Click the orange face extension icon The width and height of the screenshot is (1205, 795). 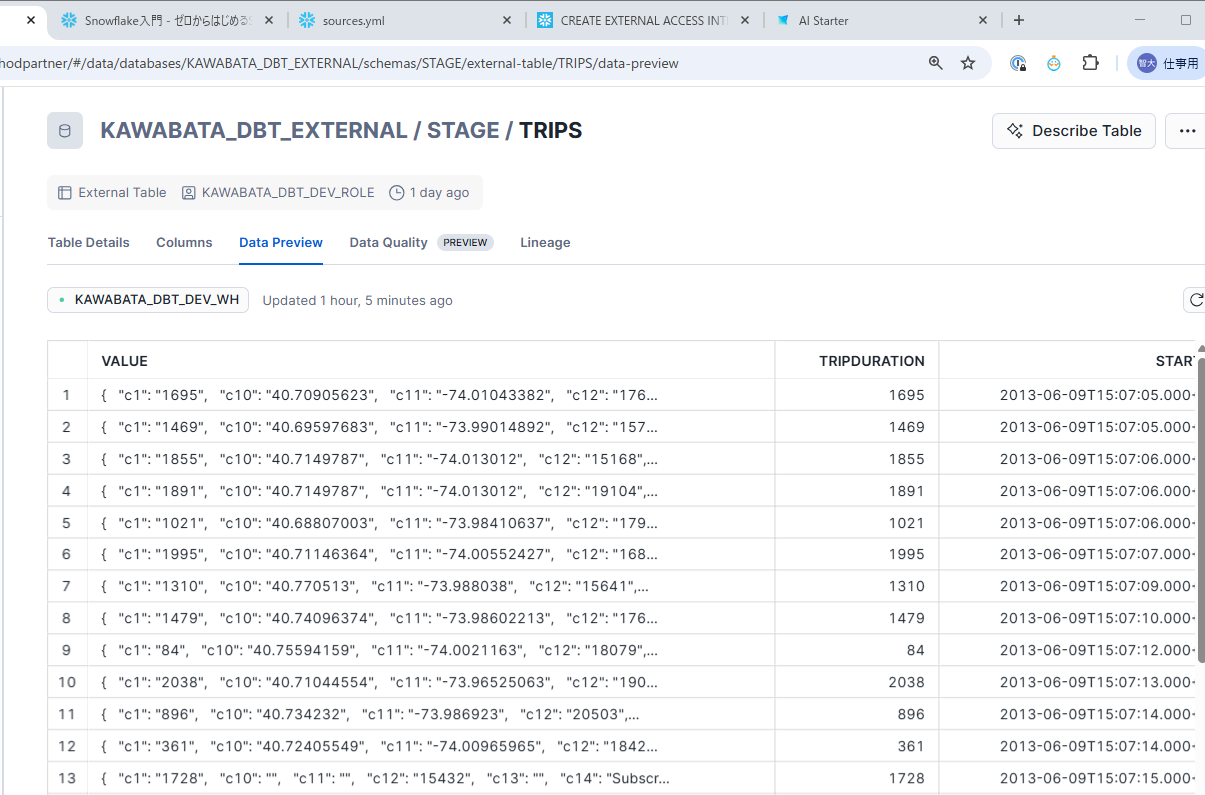click(1054, 63)
